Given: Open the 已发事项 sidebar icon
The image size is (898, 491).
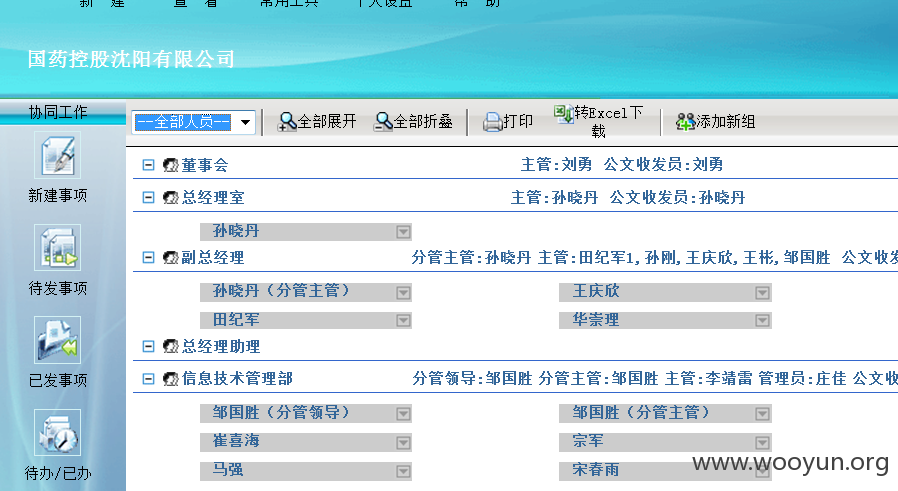Looking at the screenshot, I should click(57, 340).
